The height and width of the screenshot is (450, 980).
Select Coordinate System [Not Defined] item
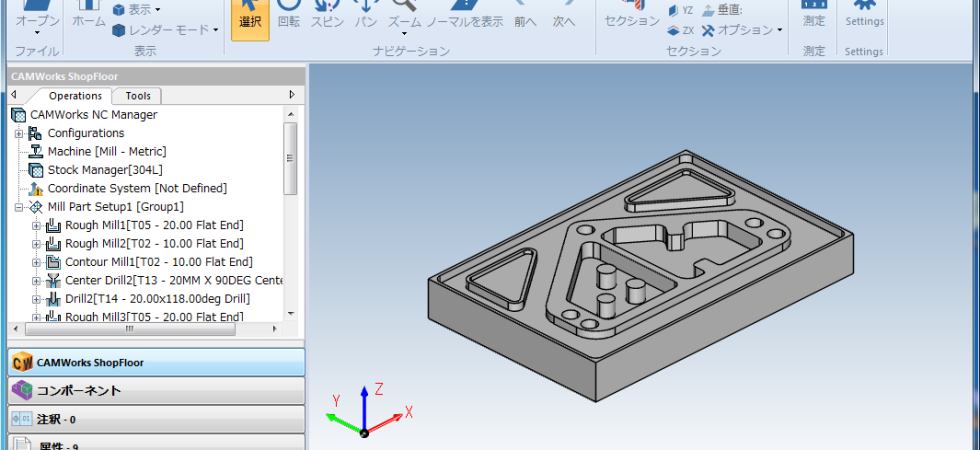coord(128,188)
